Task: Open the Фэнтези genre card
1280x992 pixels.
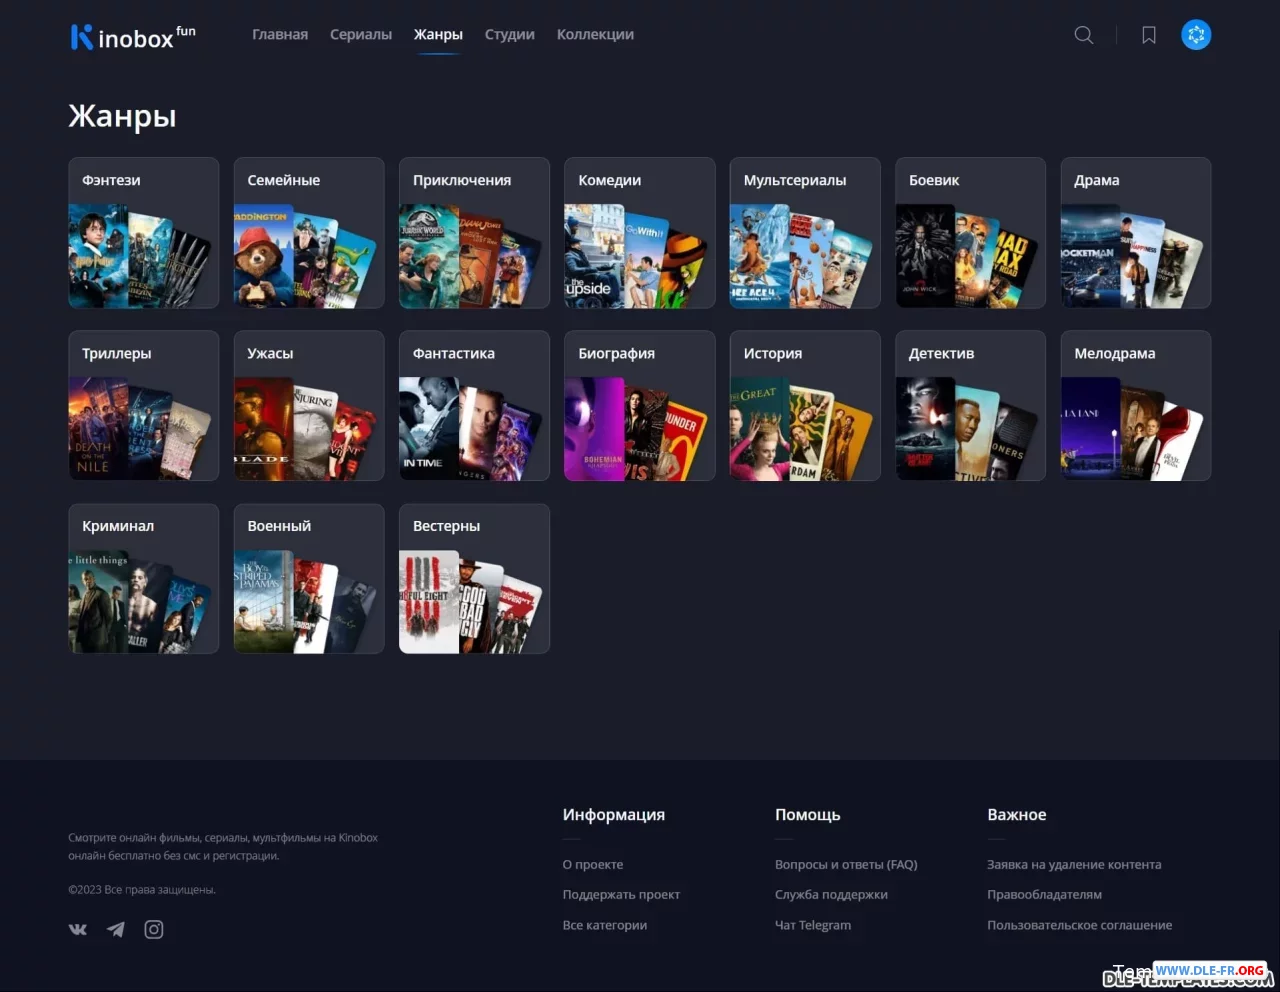Action: click(144, 233)
